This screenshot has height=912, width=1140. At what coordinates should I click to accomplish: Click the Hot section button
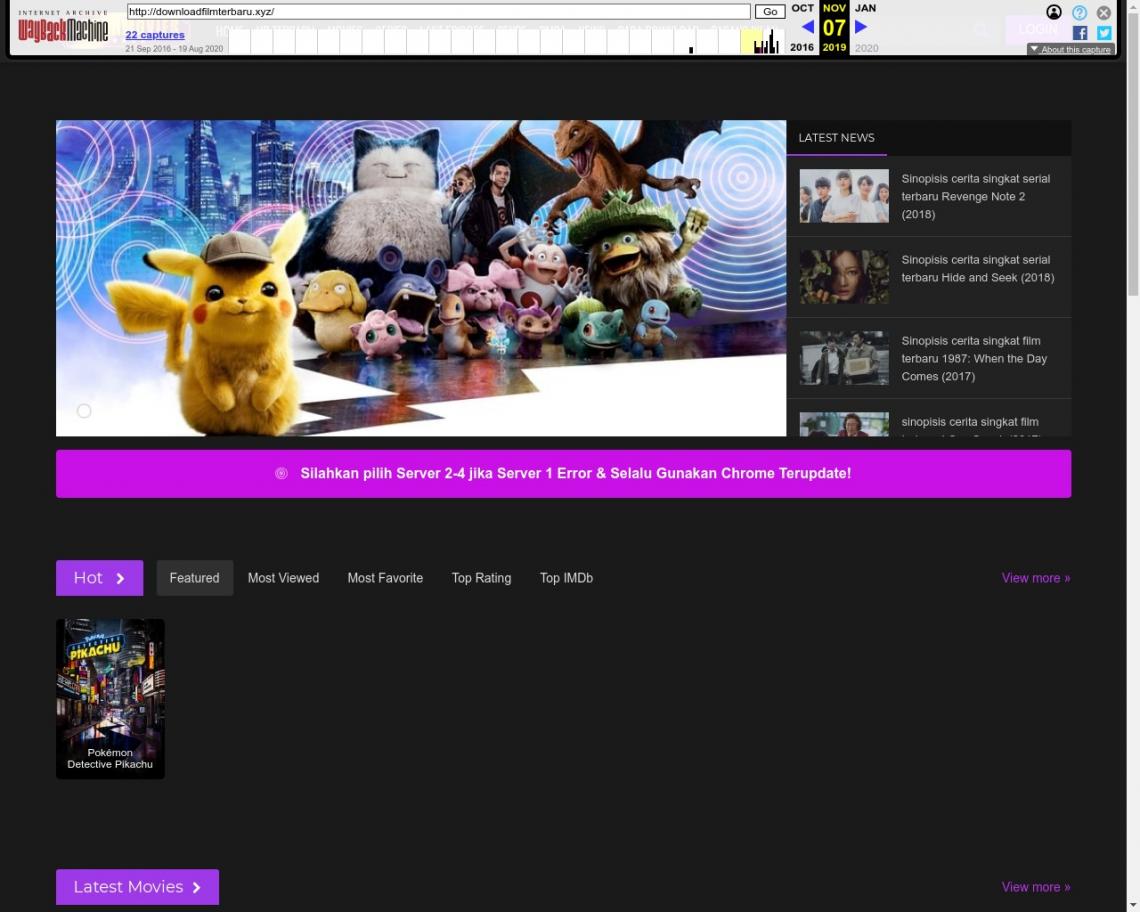tap(100, 578)
